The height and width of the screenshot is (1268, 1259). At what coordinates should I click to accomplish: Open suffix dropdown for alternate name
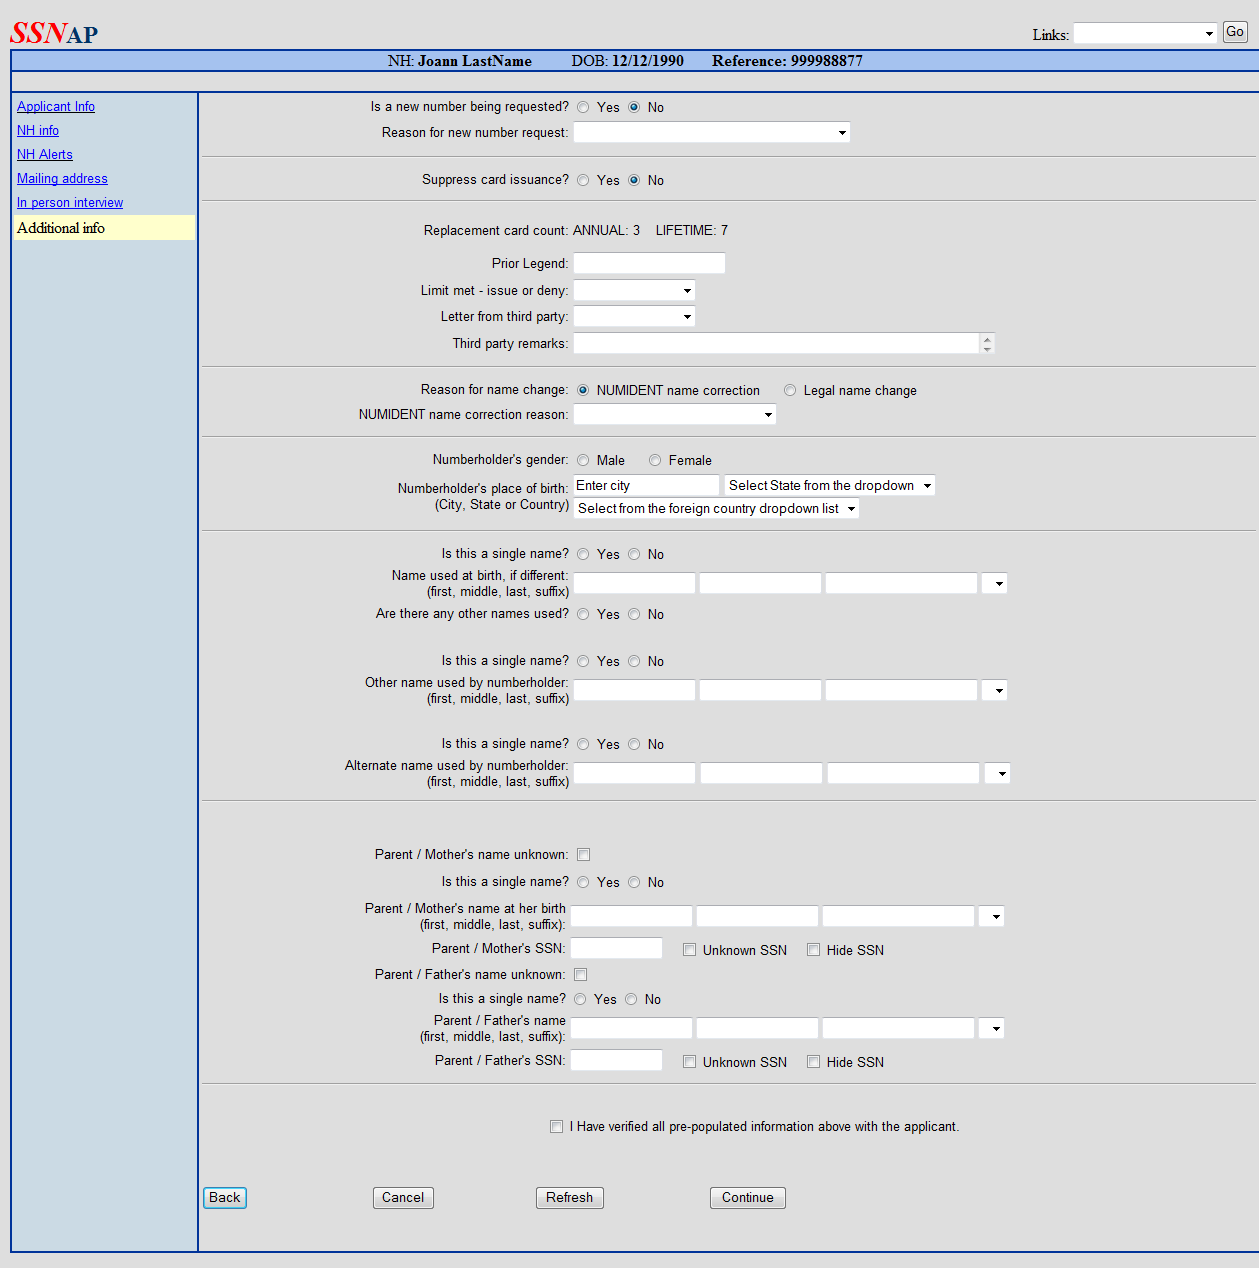[997, 773]
